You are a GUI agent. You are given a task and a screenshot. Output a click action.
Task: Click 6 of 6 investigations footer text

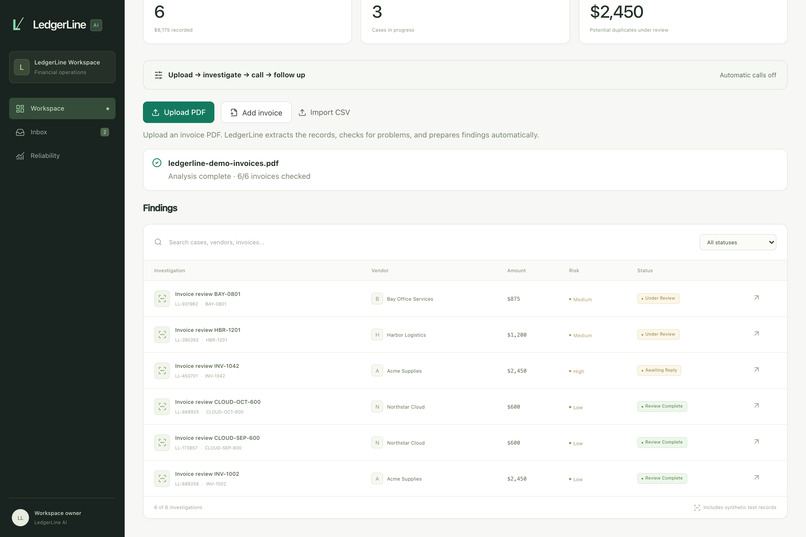click(x=178, y=507)
